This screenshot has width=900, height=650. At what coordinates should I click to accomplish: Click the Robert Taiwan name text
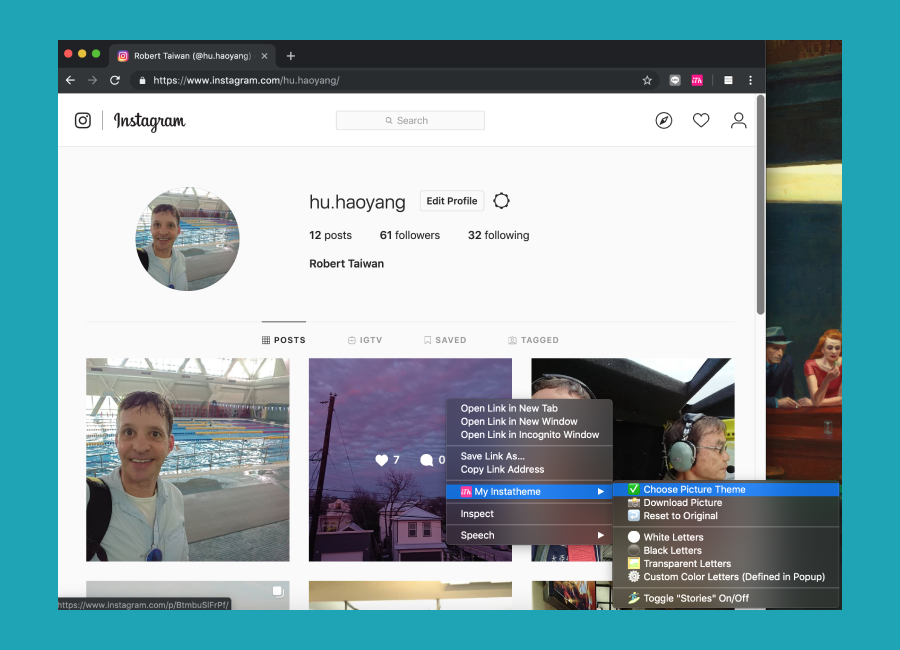(346, 264)
